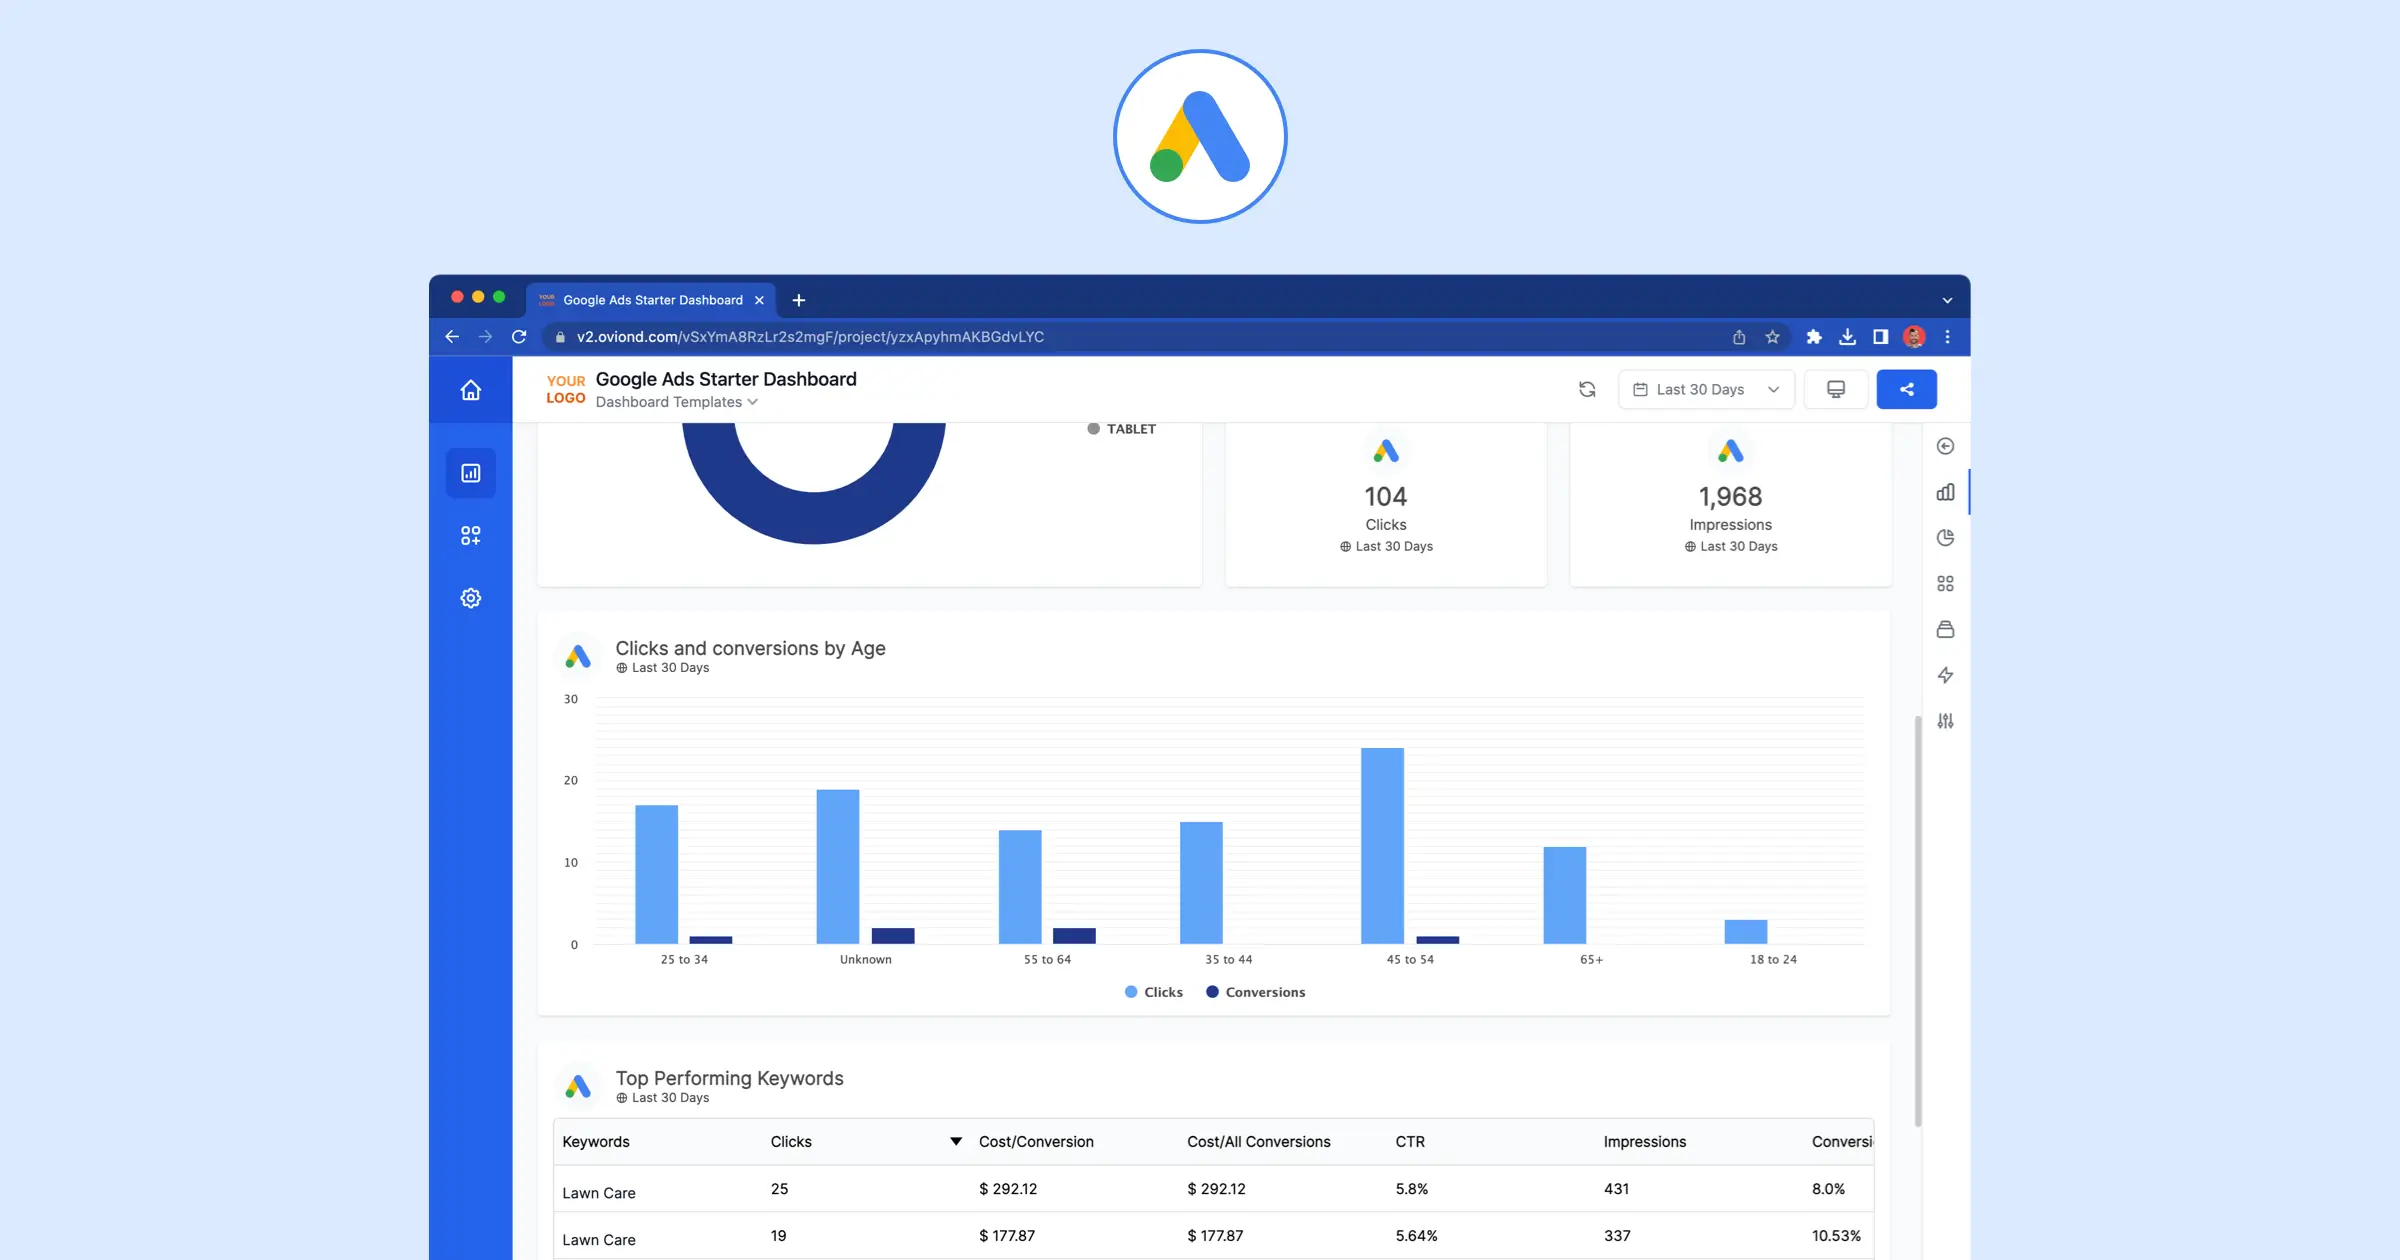Open browser three-dot menu
Image resolution: width=2400 pixels, height=1260 pixels.
[x=1947, y=337]
